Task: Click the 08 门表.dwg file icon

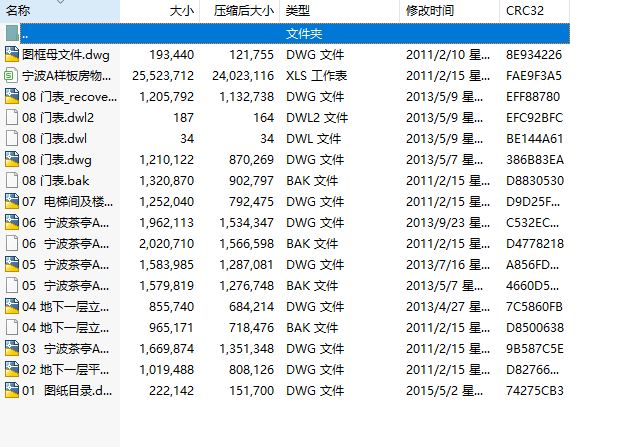Action: (12, 160)
